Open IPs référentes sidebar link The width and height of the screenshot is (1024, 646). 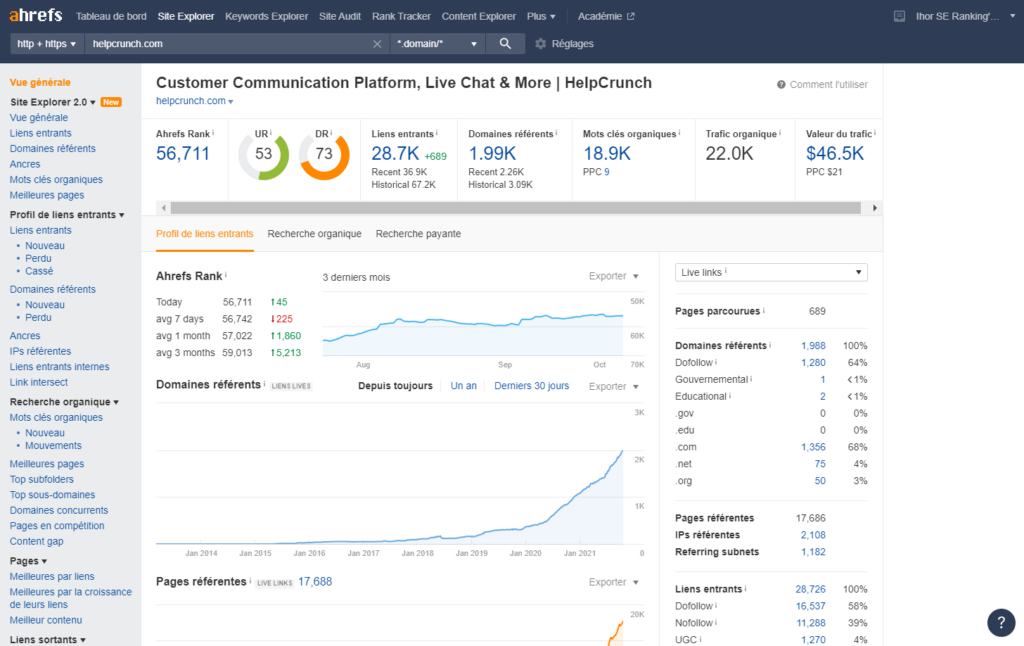pos(40,351)
